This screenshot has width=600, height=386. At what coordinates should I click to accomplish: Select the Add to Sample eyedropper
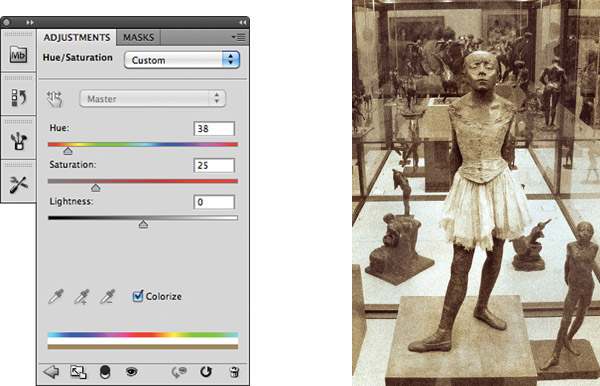tap(82, 296)
